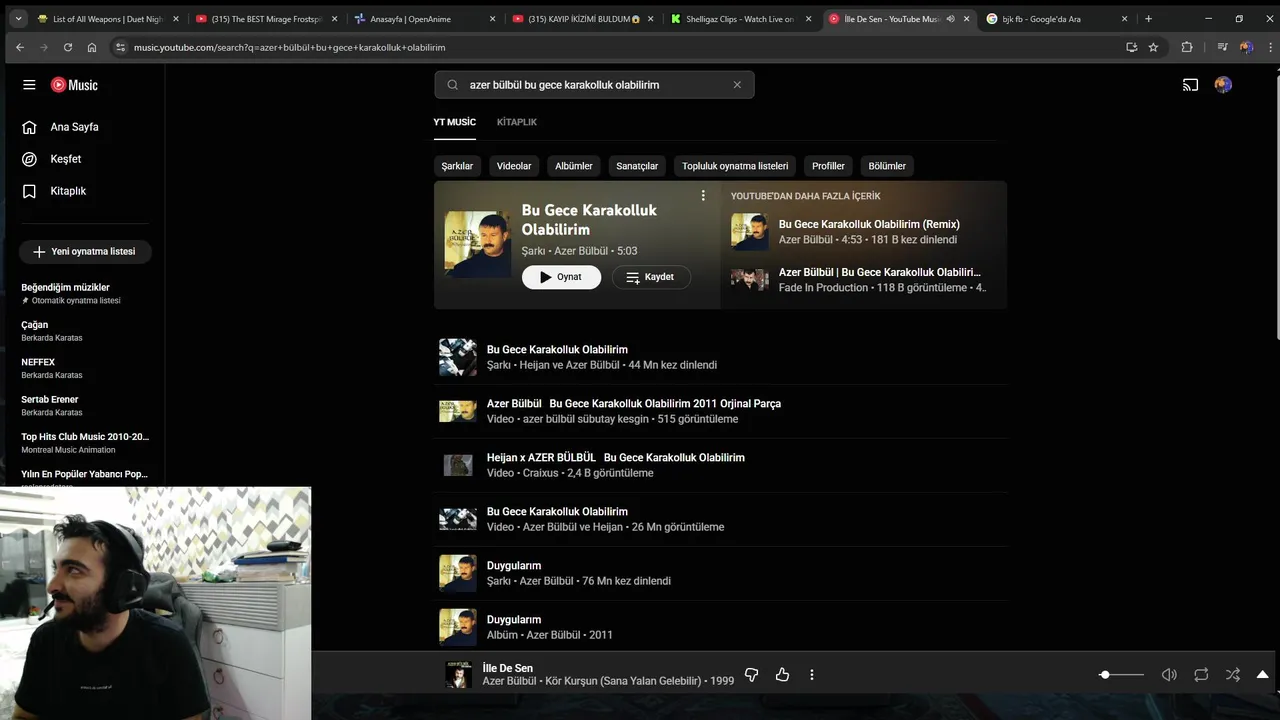Filter results by Videolar chip
Screen dimensions: 1280x720
pos(514,166)
